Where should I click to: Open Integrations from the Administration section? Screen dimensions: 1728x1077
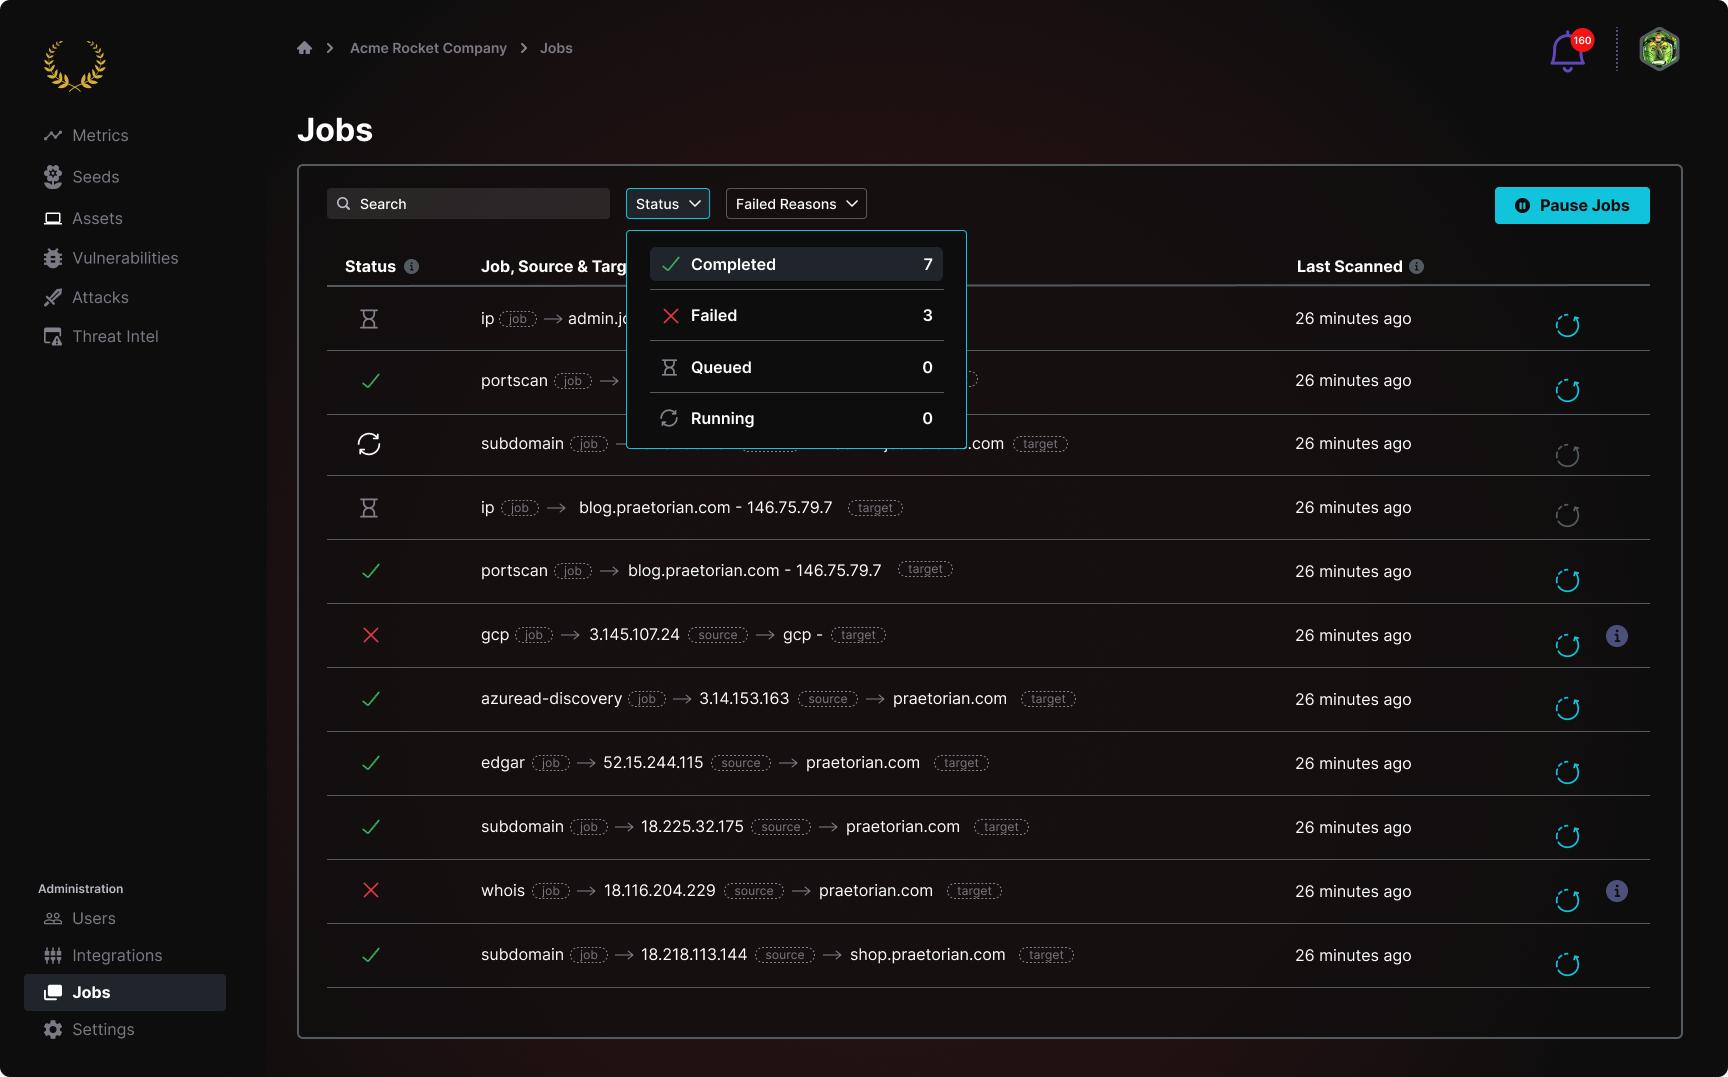116,956
